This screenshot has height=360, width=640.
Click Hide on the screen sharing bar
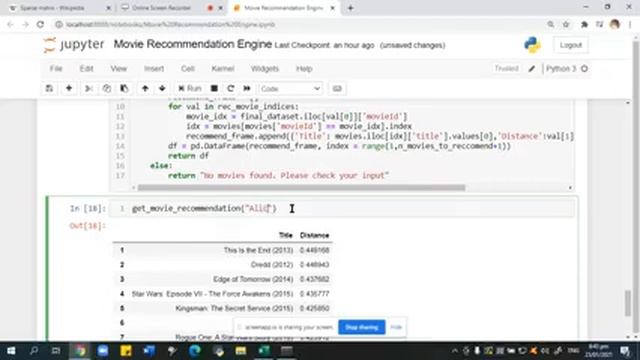click(396, 327)
